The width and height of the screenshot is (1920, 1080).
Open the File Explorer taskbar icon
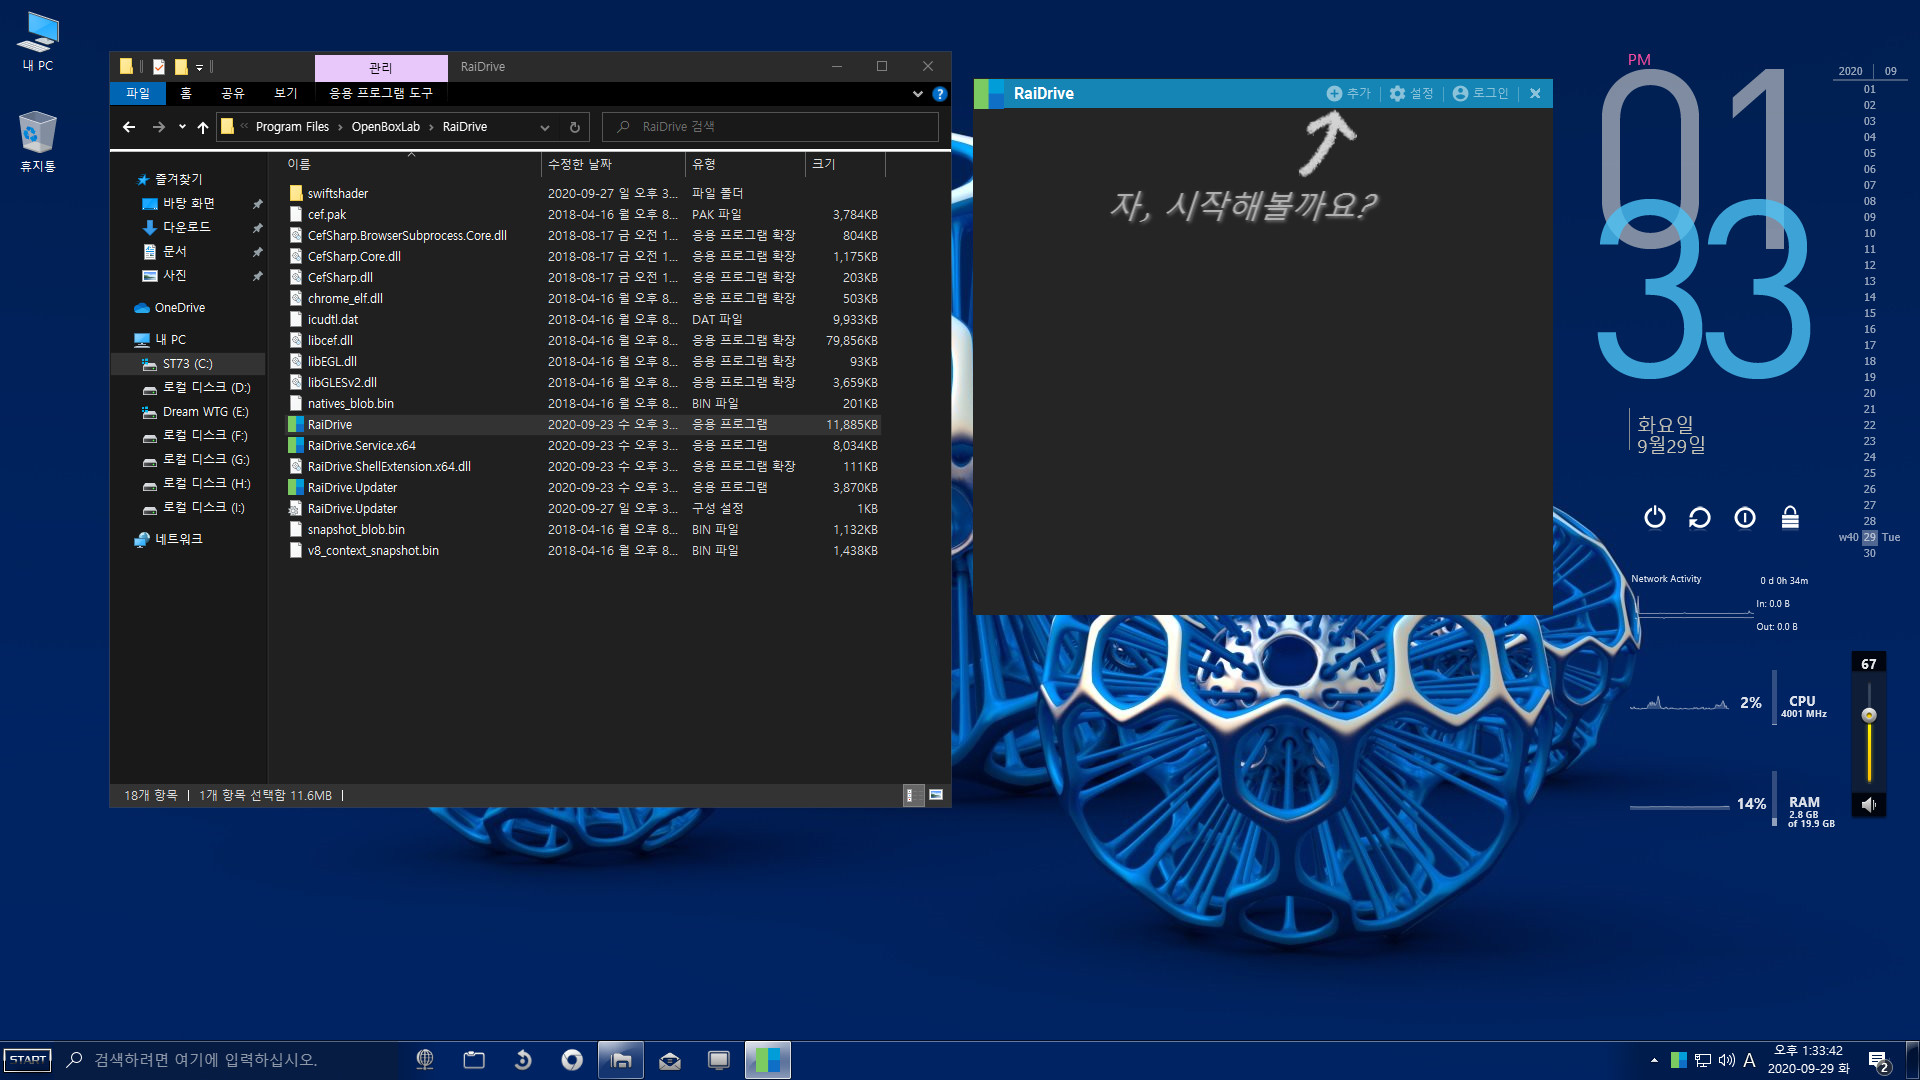point(620,1060)
